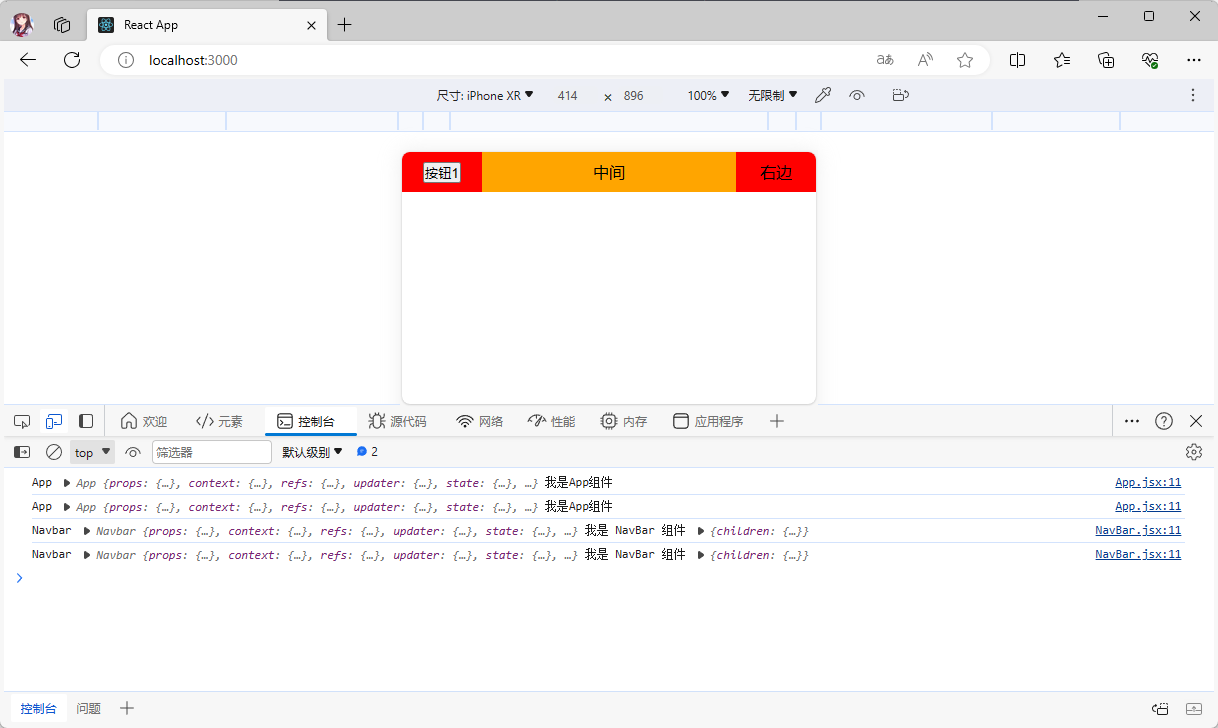This screenshot has height=728, width=1218.
Task: Toggle the console sidebar panel
Action: click(22, 452)
